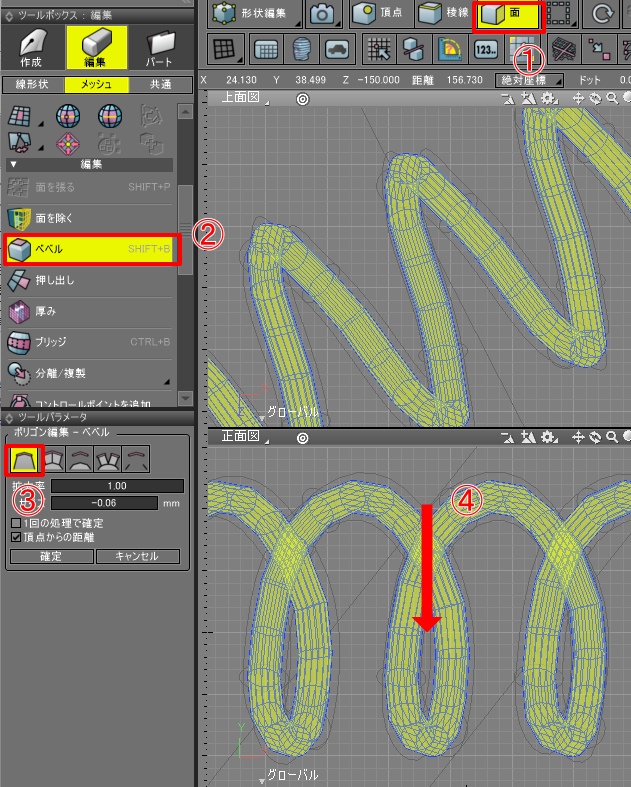Click the 面を除く (remove face) tool
The width and height of the screenshot is (631, 787).
pyautogui.click(x=90, y=218)
